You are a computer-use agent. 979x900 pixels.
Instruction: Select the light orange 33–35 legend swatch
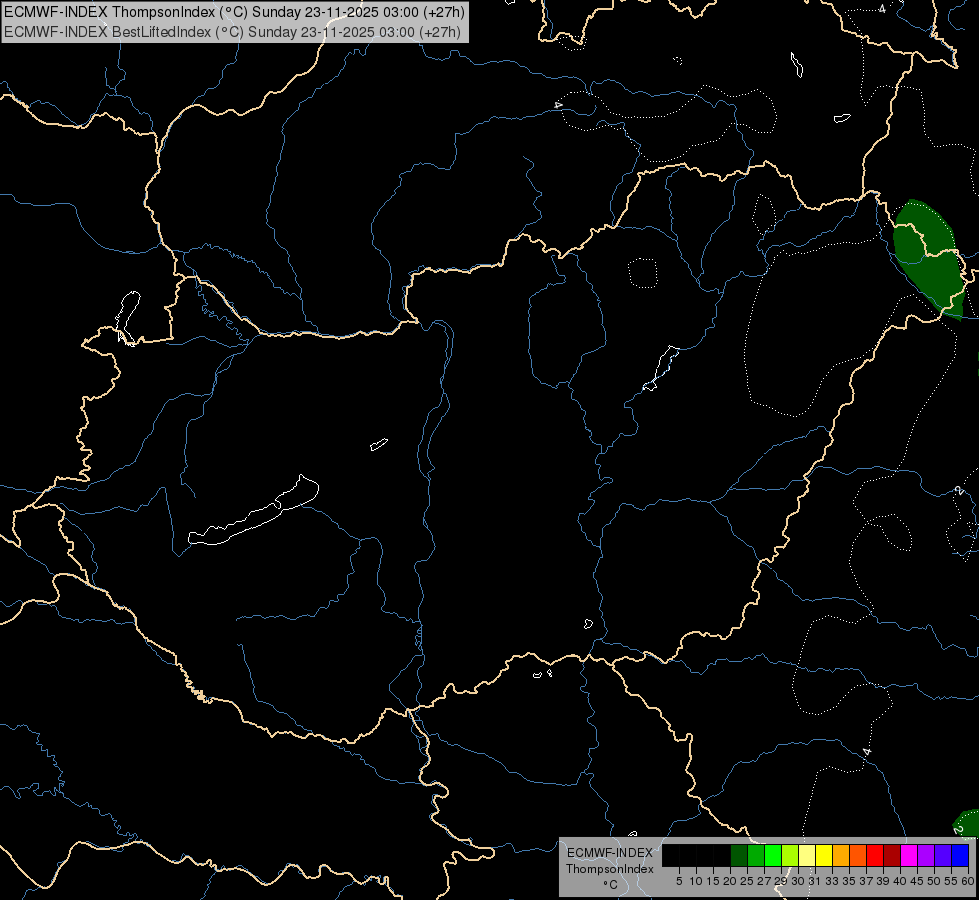click(x=841, y=856)
